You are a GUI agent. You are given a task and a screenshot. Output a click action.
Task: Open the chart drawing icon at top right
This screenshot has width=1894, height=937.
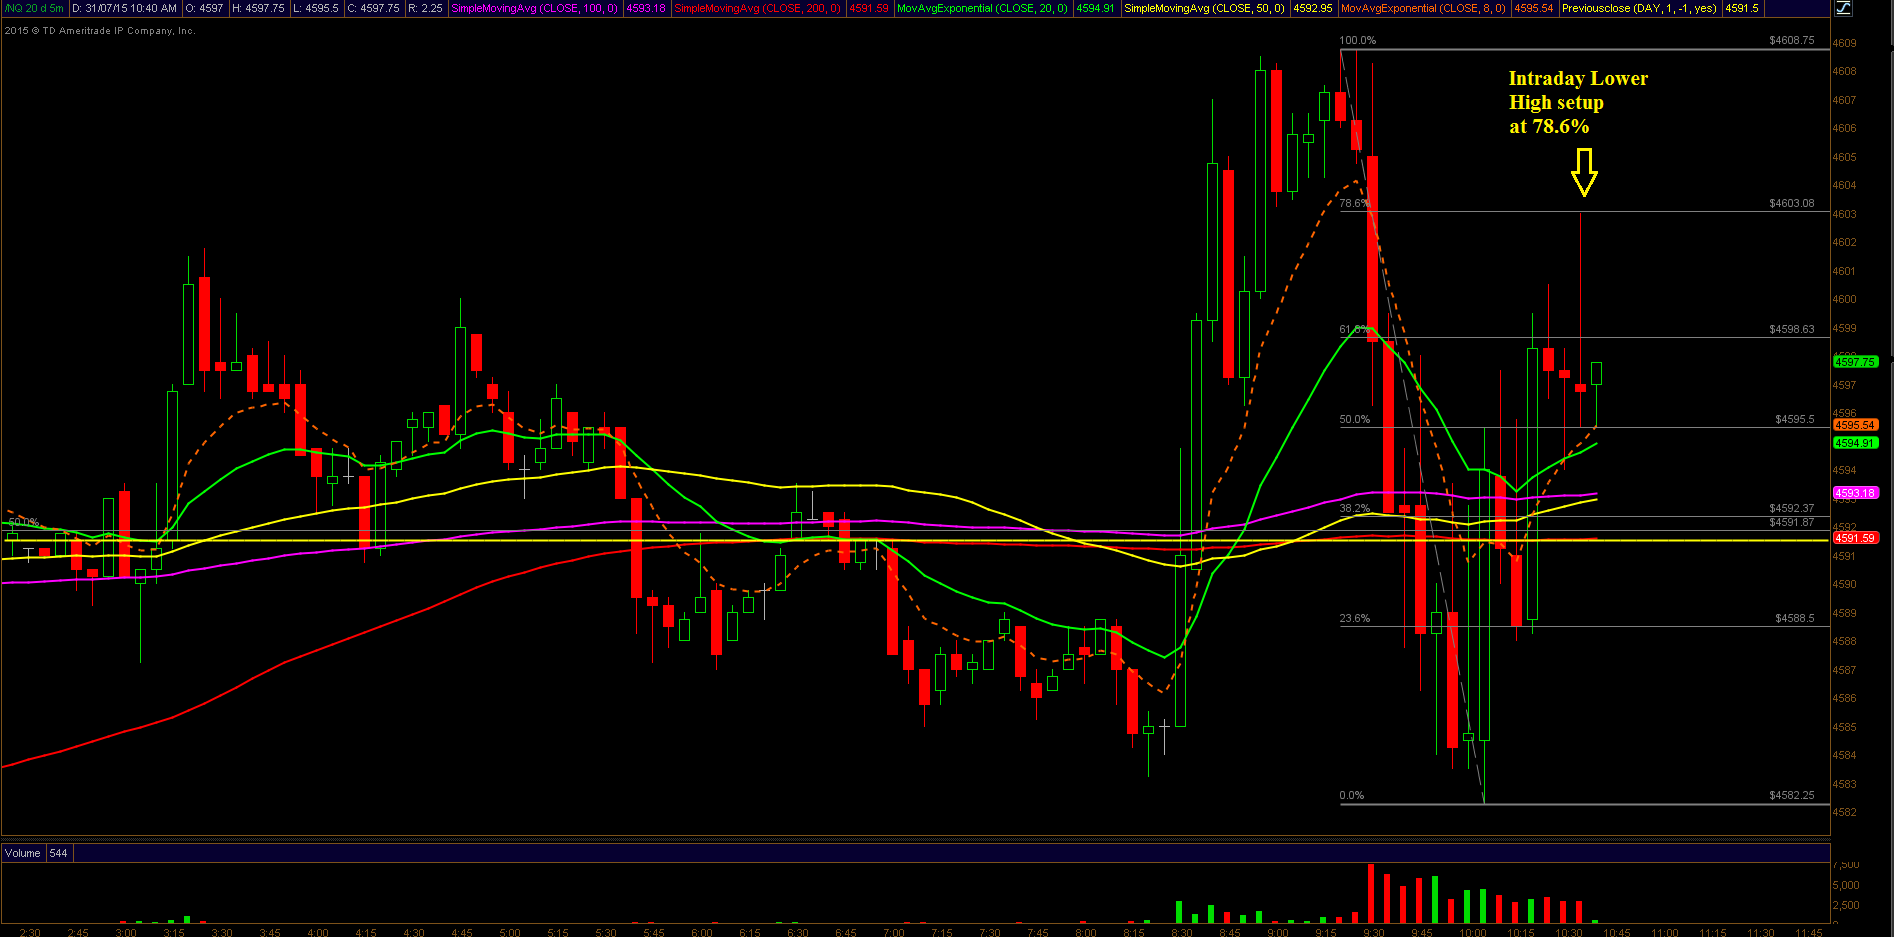(1843, 8)
